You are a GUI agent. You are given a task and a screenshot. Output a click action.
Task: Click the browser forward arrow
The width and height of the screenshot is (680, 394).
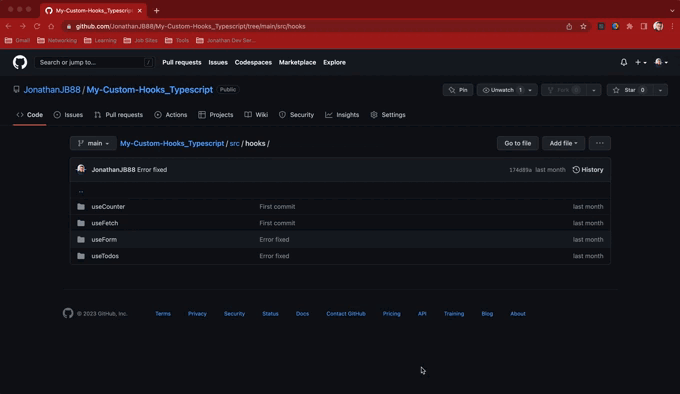click(x=23, y=26)
